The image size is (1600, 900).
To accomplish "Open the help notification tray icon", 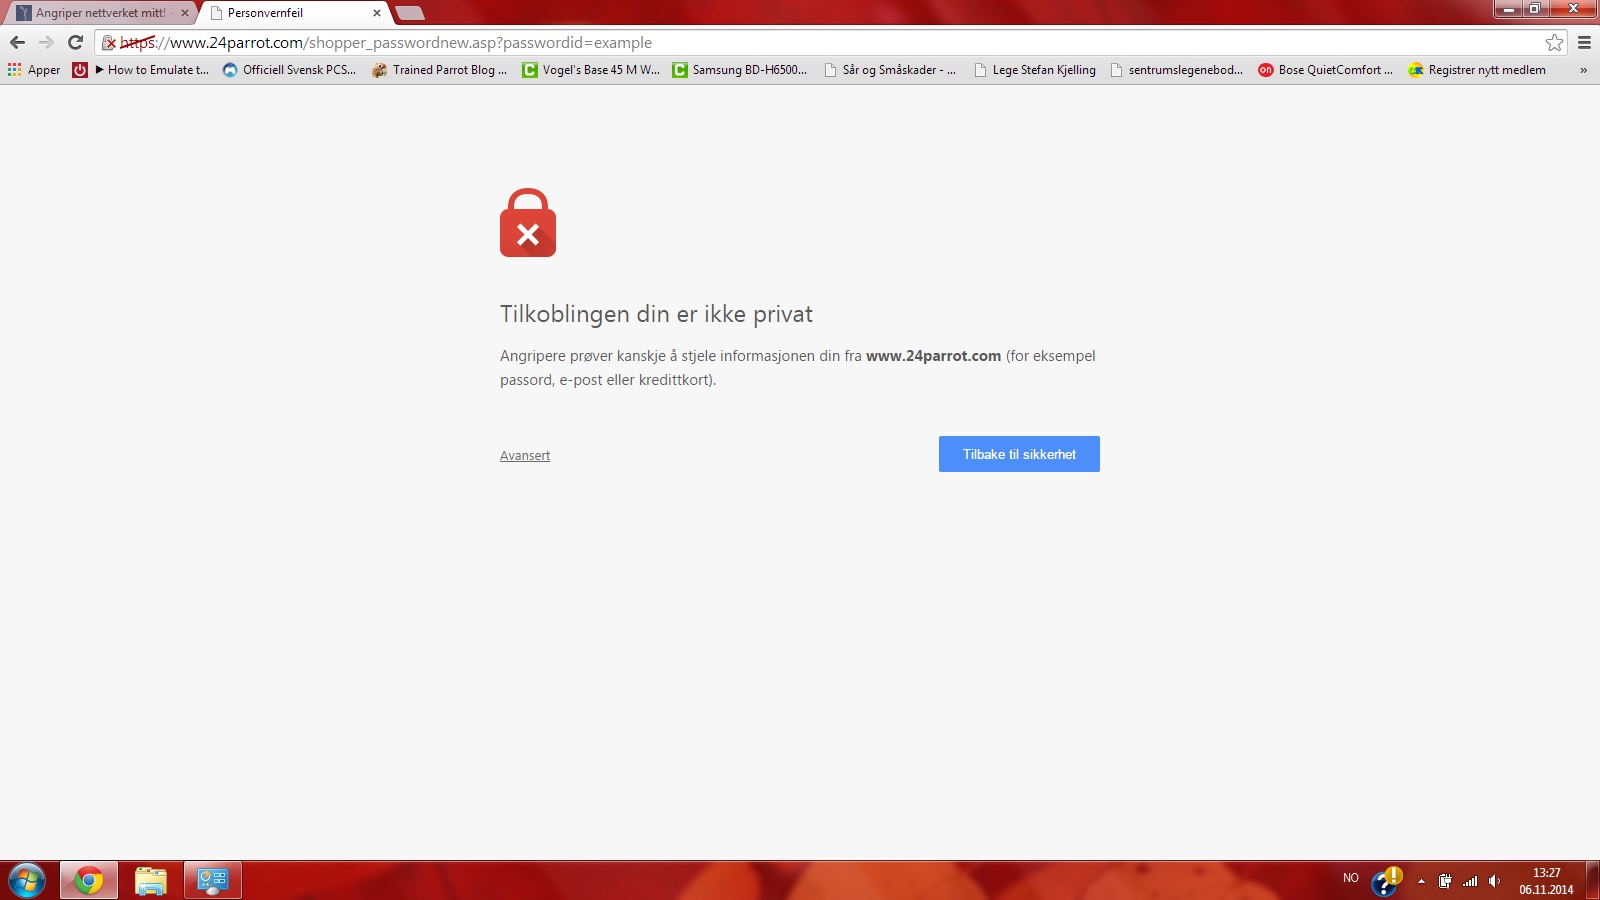I will pos(1386,881).
